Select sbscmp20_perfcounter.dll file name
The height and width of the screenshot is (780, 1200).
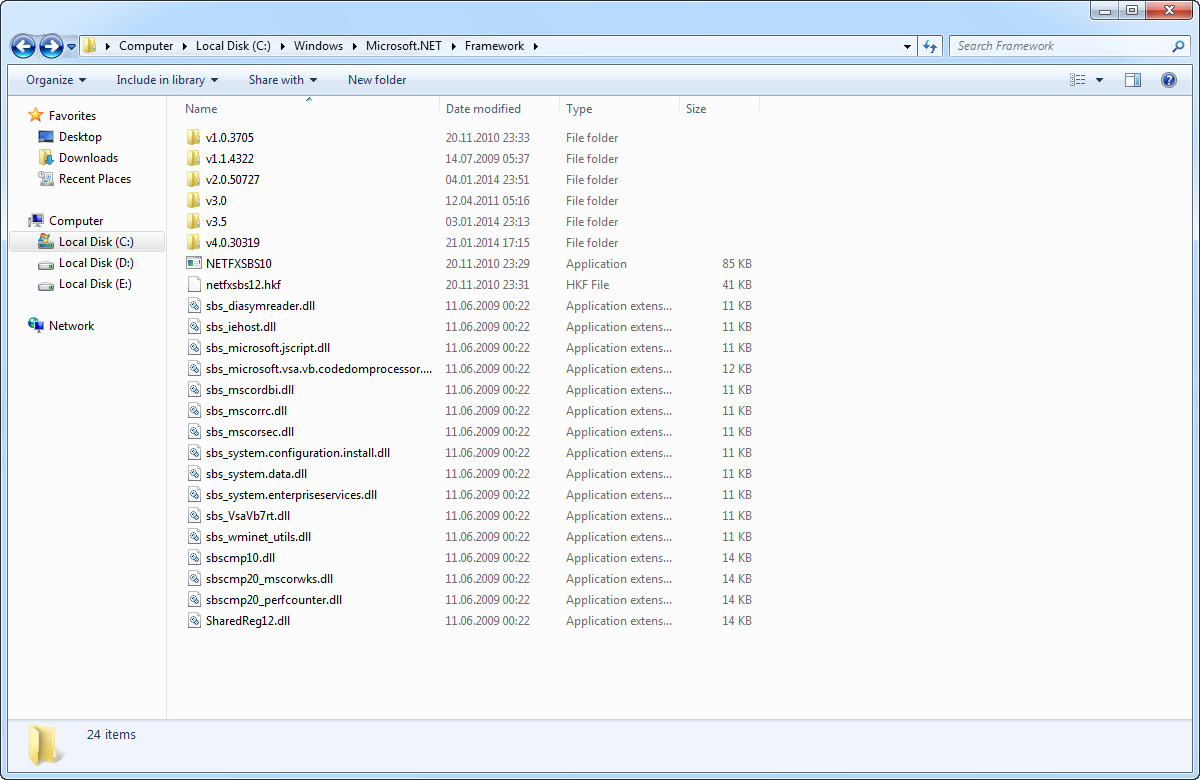(274, 599)
